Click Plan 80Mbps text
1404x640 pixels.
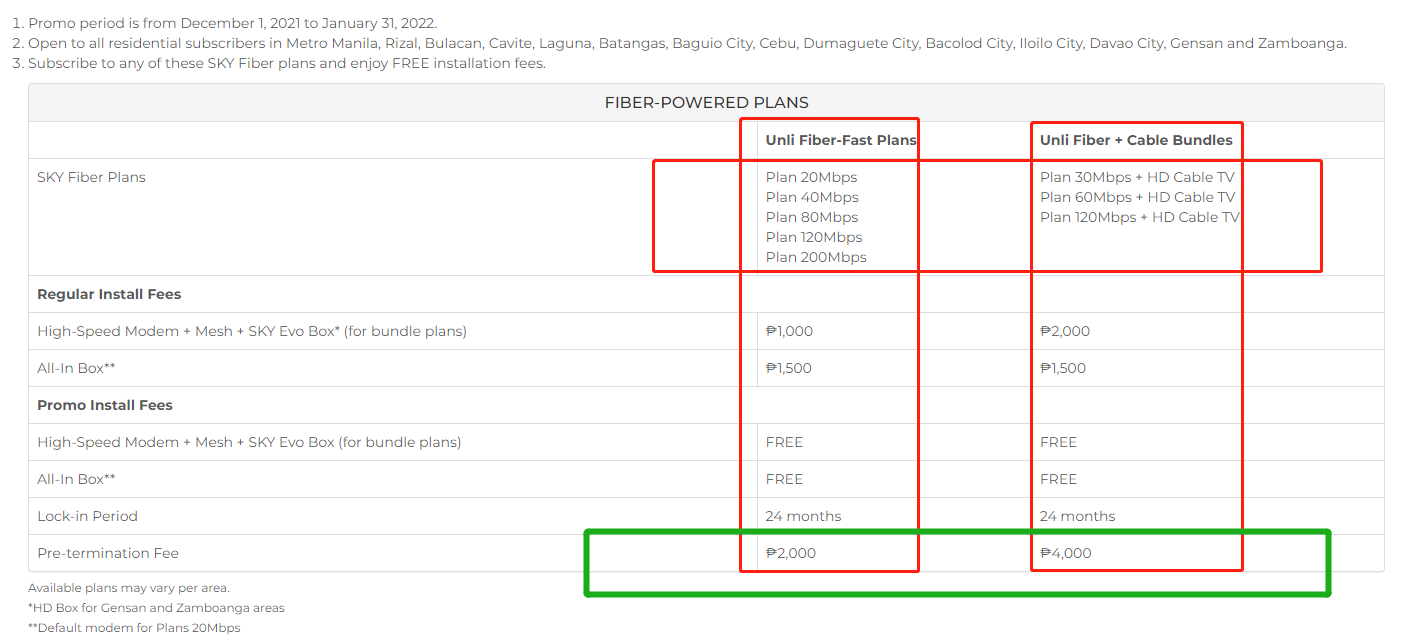tap(812, 217)
